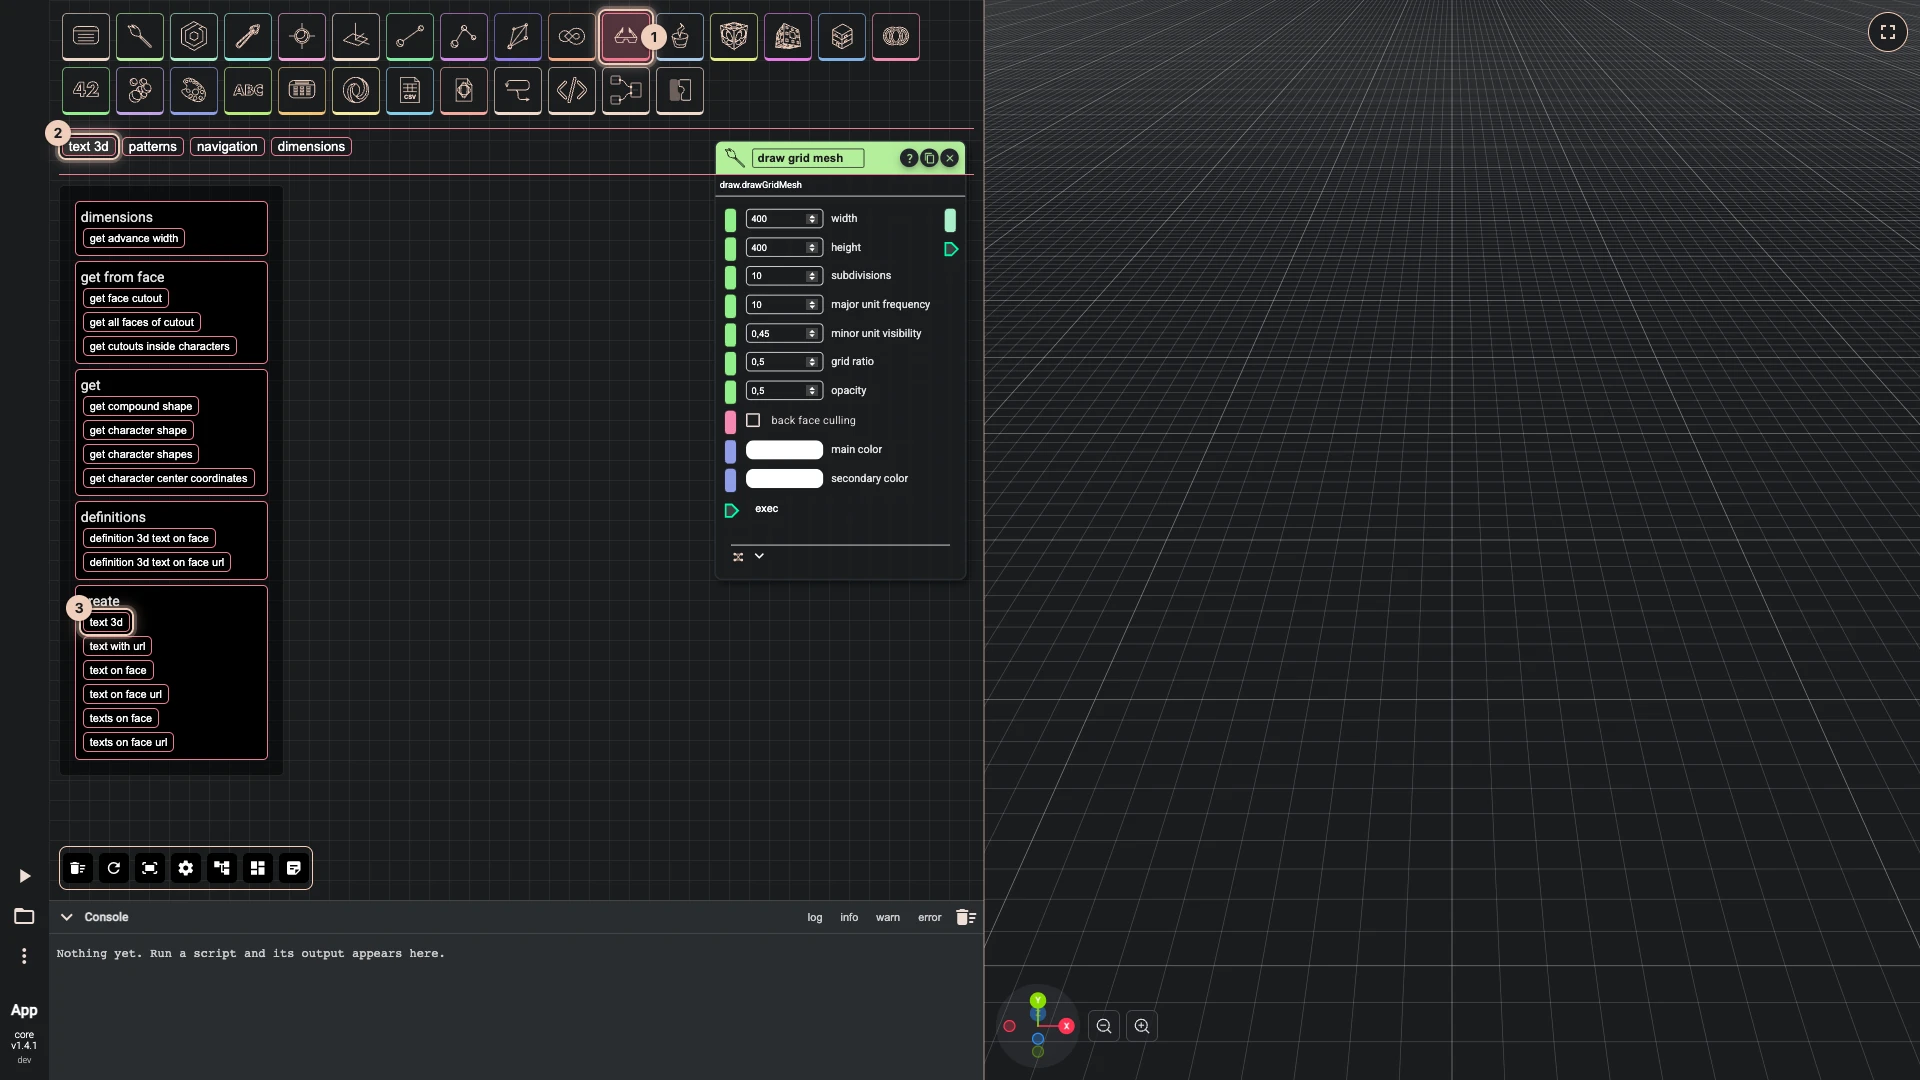Click the clear canvas trash icon in bottom toolbar
1920x1080 pixels.
78,868
